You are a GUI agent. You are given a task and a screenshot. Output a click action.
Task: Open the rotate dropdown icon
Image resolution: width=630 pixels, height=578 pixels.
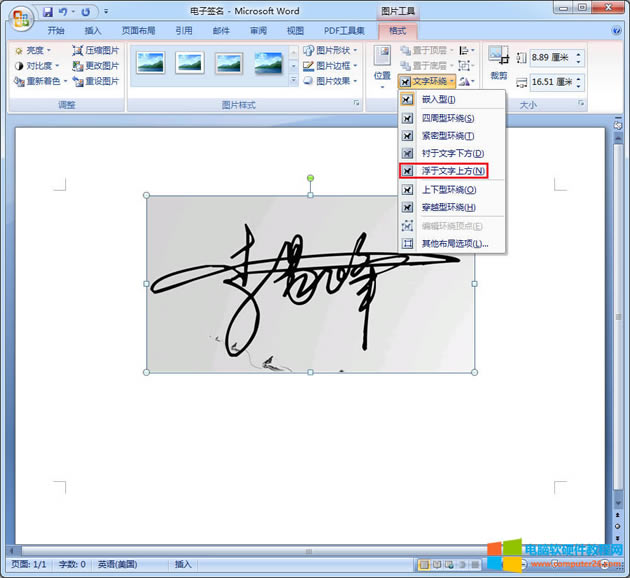[x=466, y=81]
